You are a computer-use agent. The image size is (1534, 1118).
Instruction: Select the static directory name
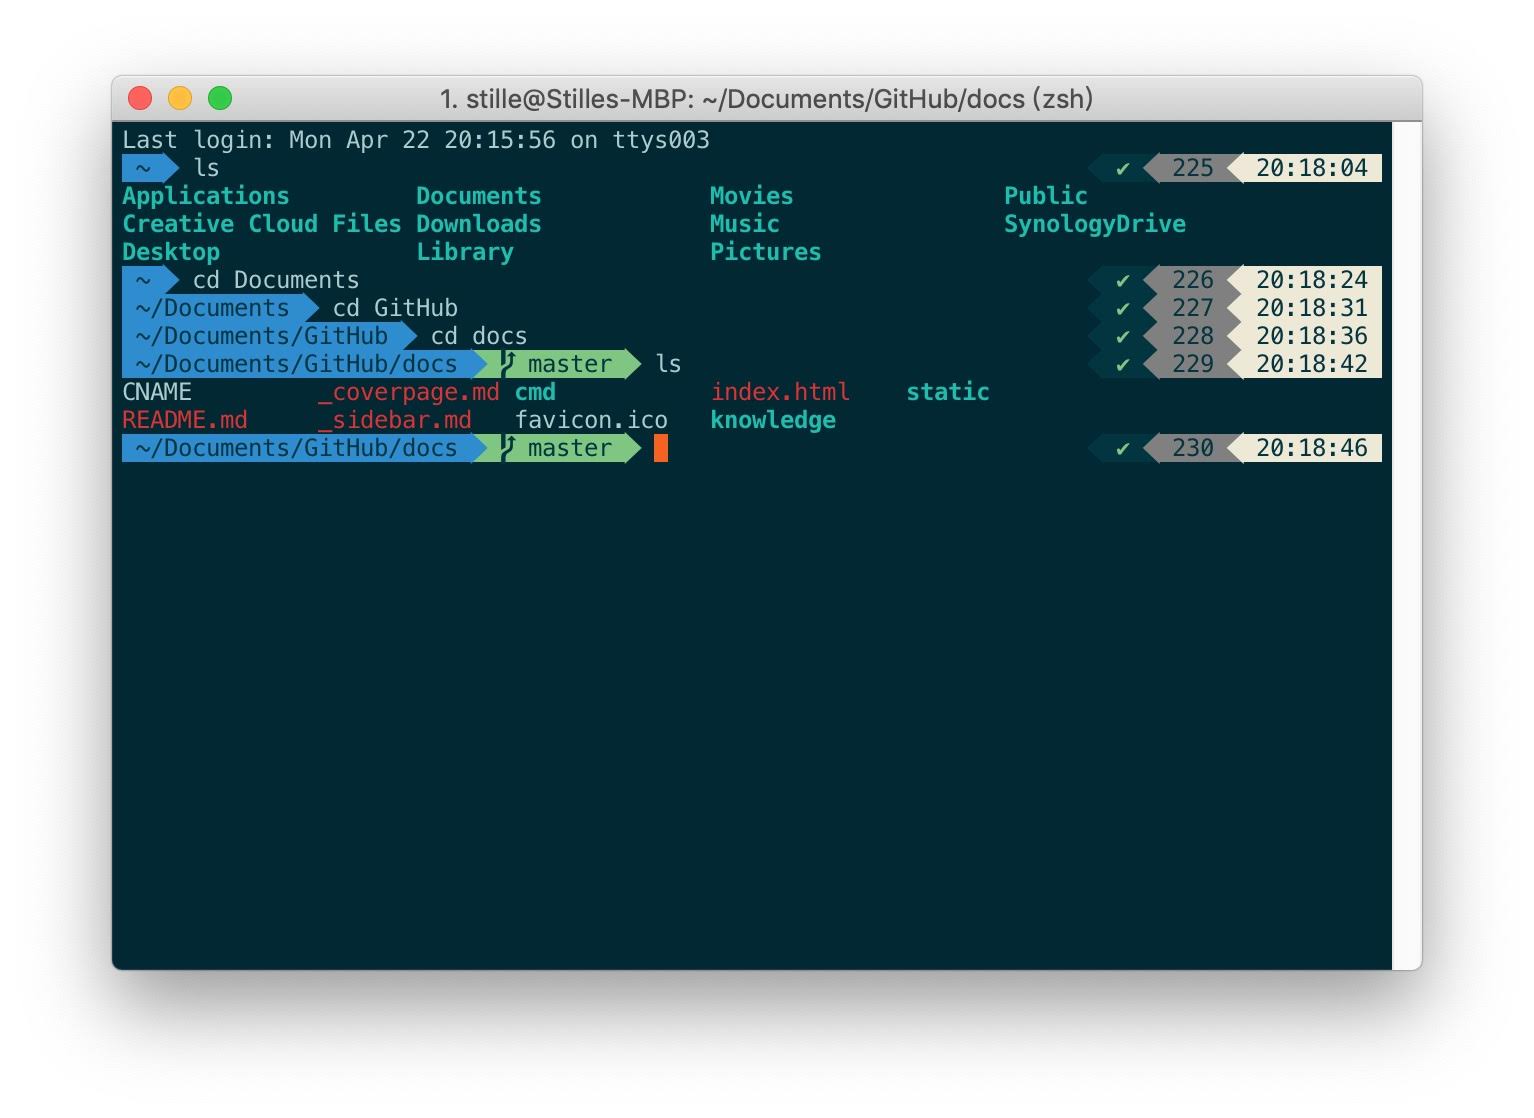pyautogui.click(x=948, y=392)
